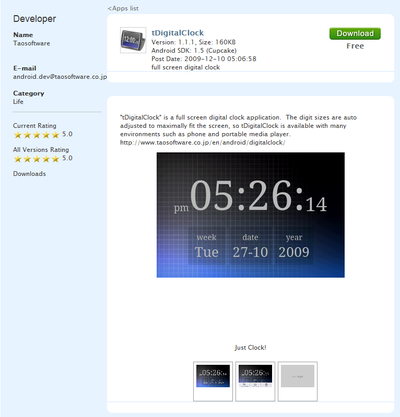The height and width of the screenshot is (417, 400).
Task: Click the 'Just Clock!' caption
Action: click(250, 348)
